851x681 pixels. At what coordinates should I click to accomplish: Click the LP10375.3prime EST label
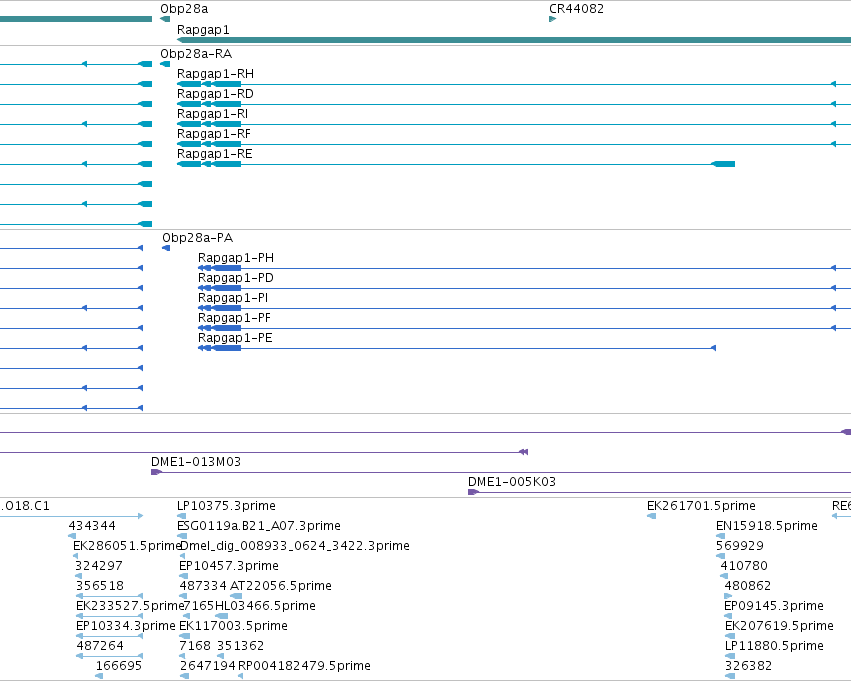click(x=226, y=506)
